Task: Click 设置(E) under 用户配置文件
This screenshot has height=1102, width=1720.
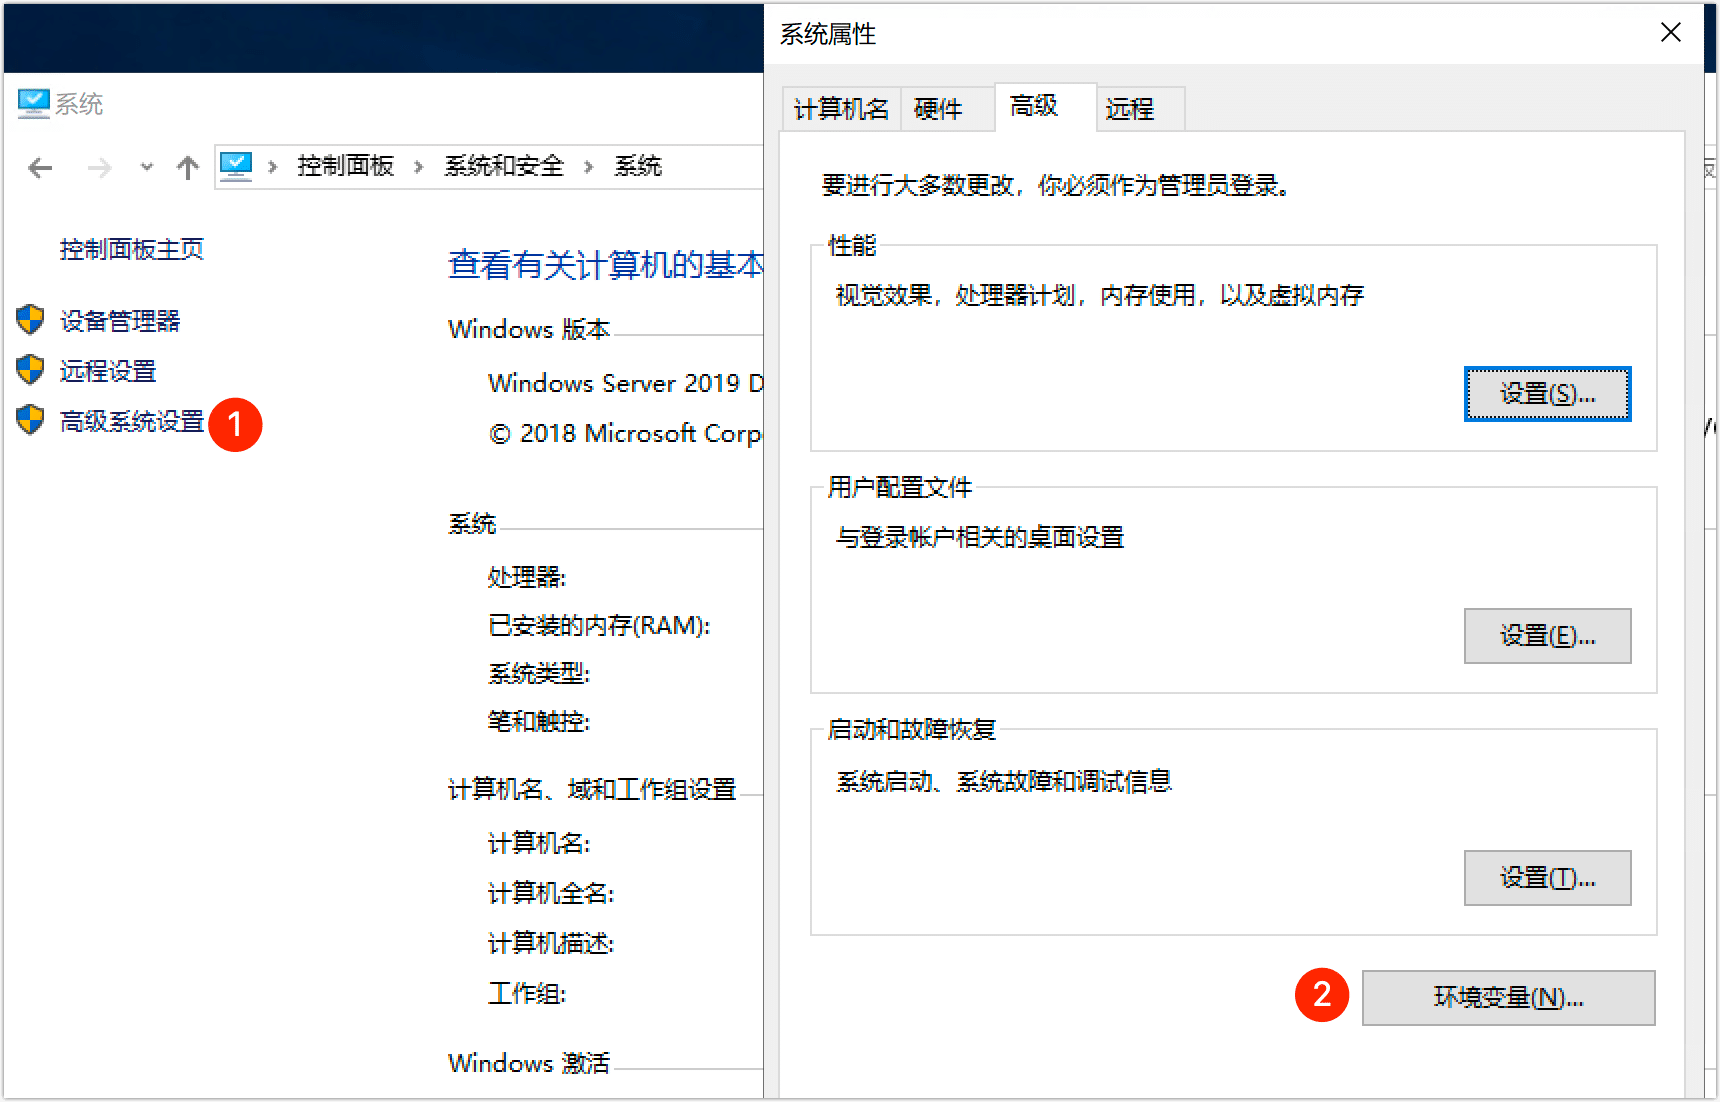Action: pos(1547,635)
